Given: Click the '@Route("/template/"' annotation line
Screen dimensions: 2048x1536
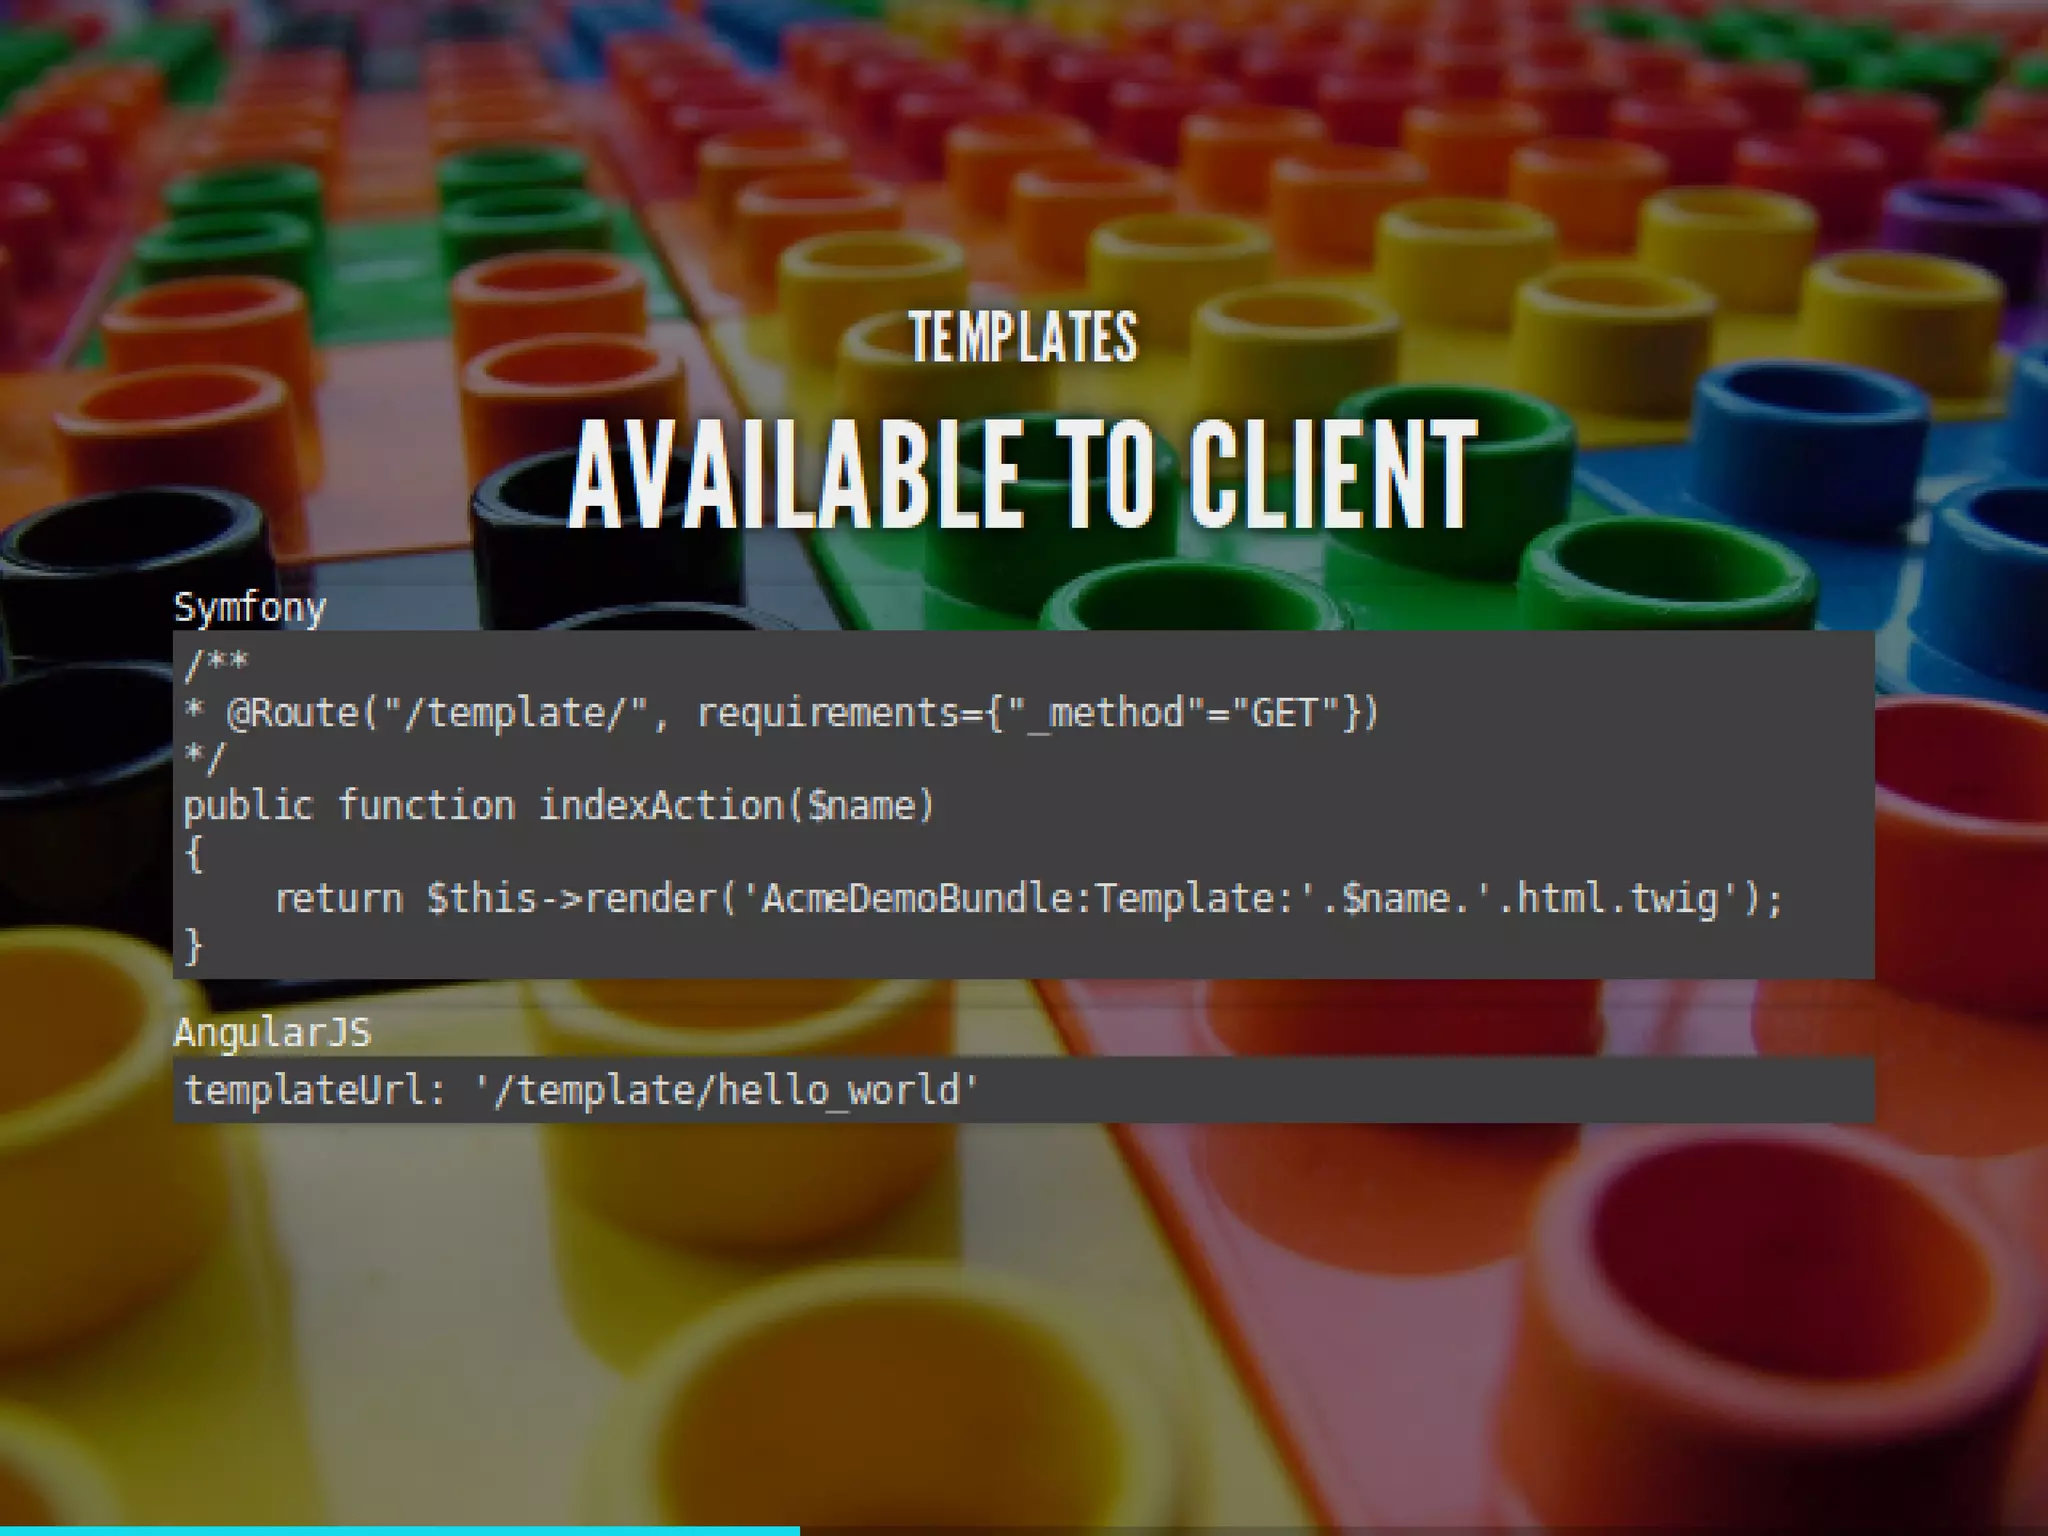Looking at the screenshot, I should coord(781,713).
